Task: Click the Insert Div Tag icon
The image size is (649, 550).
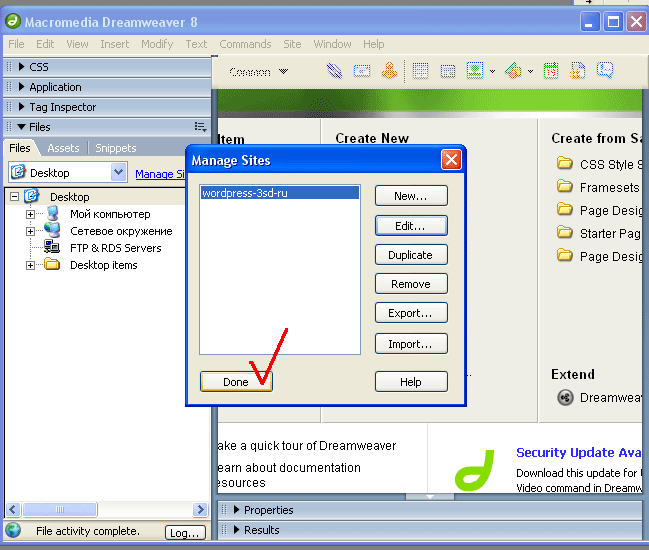Action: pyautogui.click(x=448, y=71)
